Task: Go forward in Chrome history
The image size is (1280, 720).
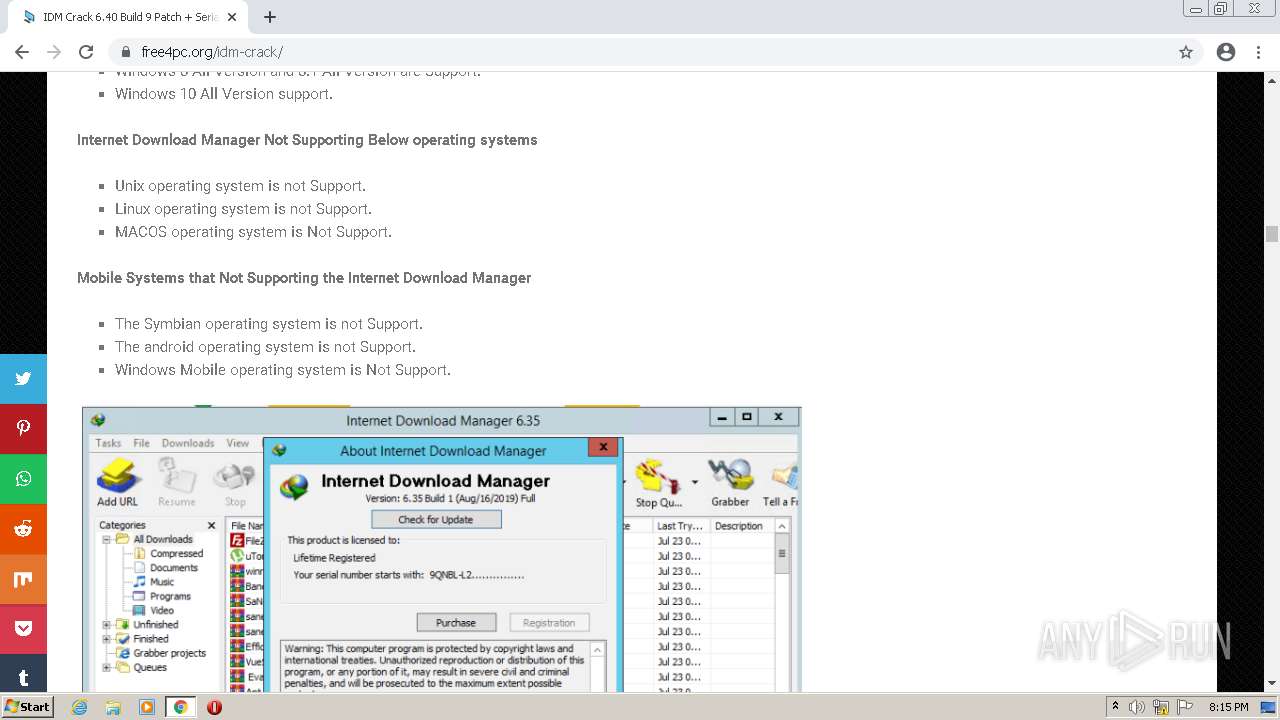Action: tap(54, 52)
